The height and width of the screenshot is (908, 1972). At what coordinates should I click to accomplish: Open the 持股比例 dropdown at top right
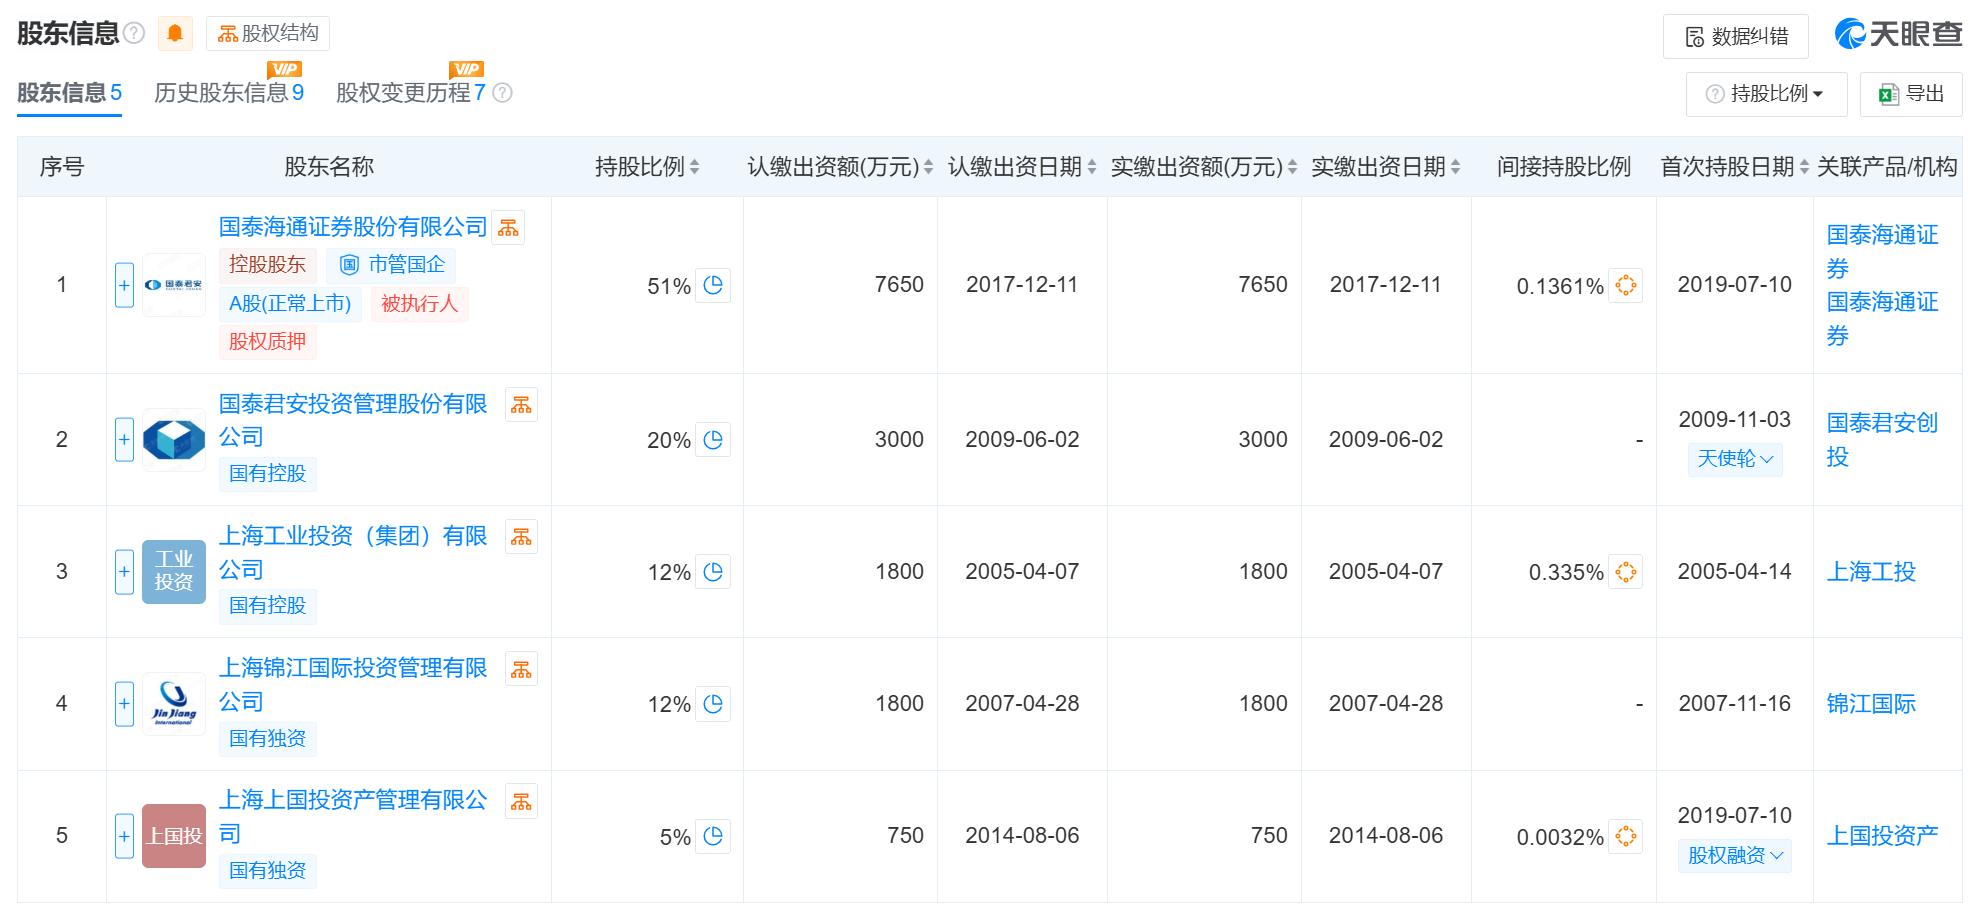(x=1765, y=94)
